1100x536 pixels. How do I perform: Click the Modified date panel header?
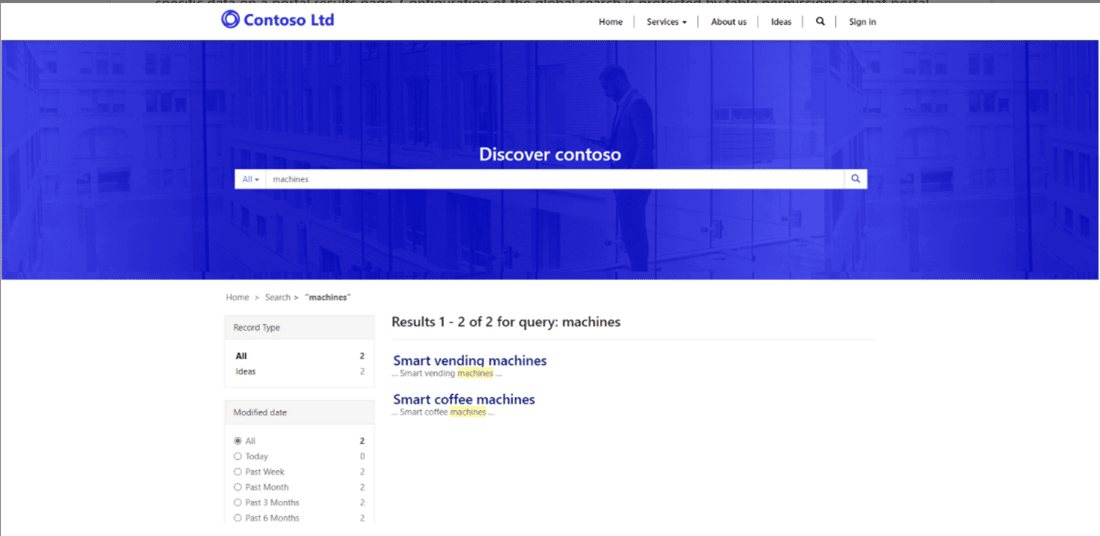point(300,413)
